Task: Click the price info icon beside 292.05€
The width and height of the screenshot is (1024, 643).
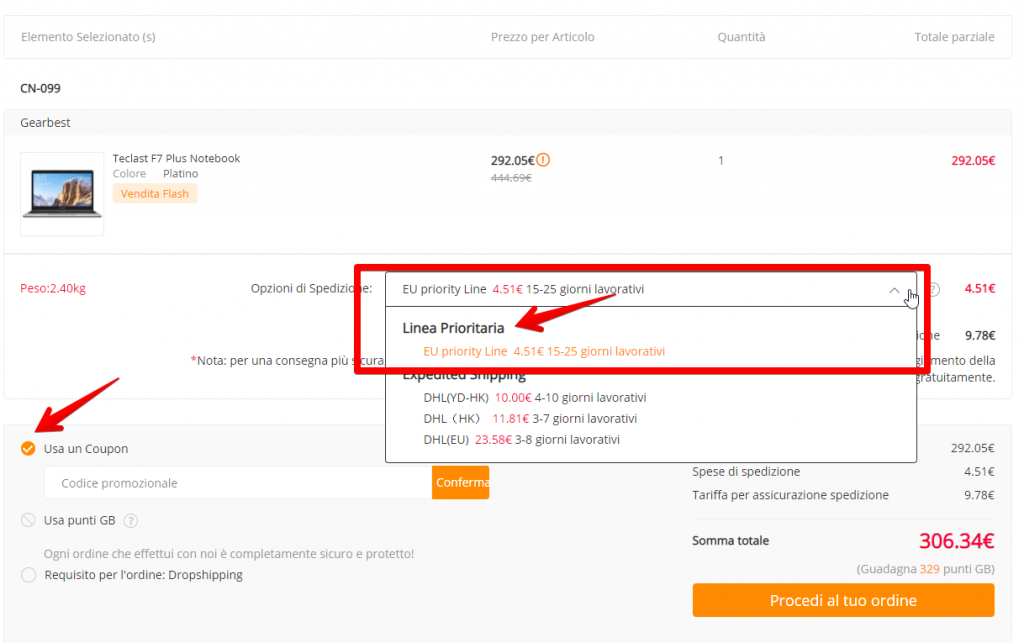Action: coord(543,160)
